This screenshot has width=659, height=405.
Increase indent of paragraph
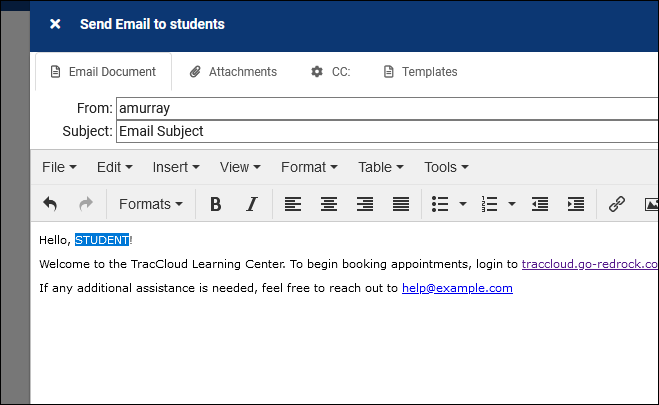576,204
